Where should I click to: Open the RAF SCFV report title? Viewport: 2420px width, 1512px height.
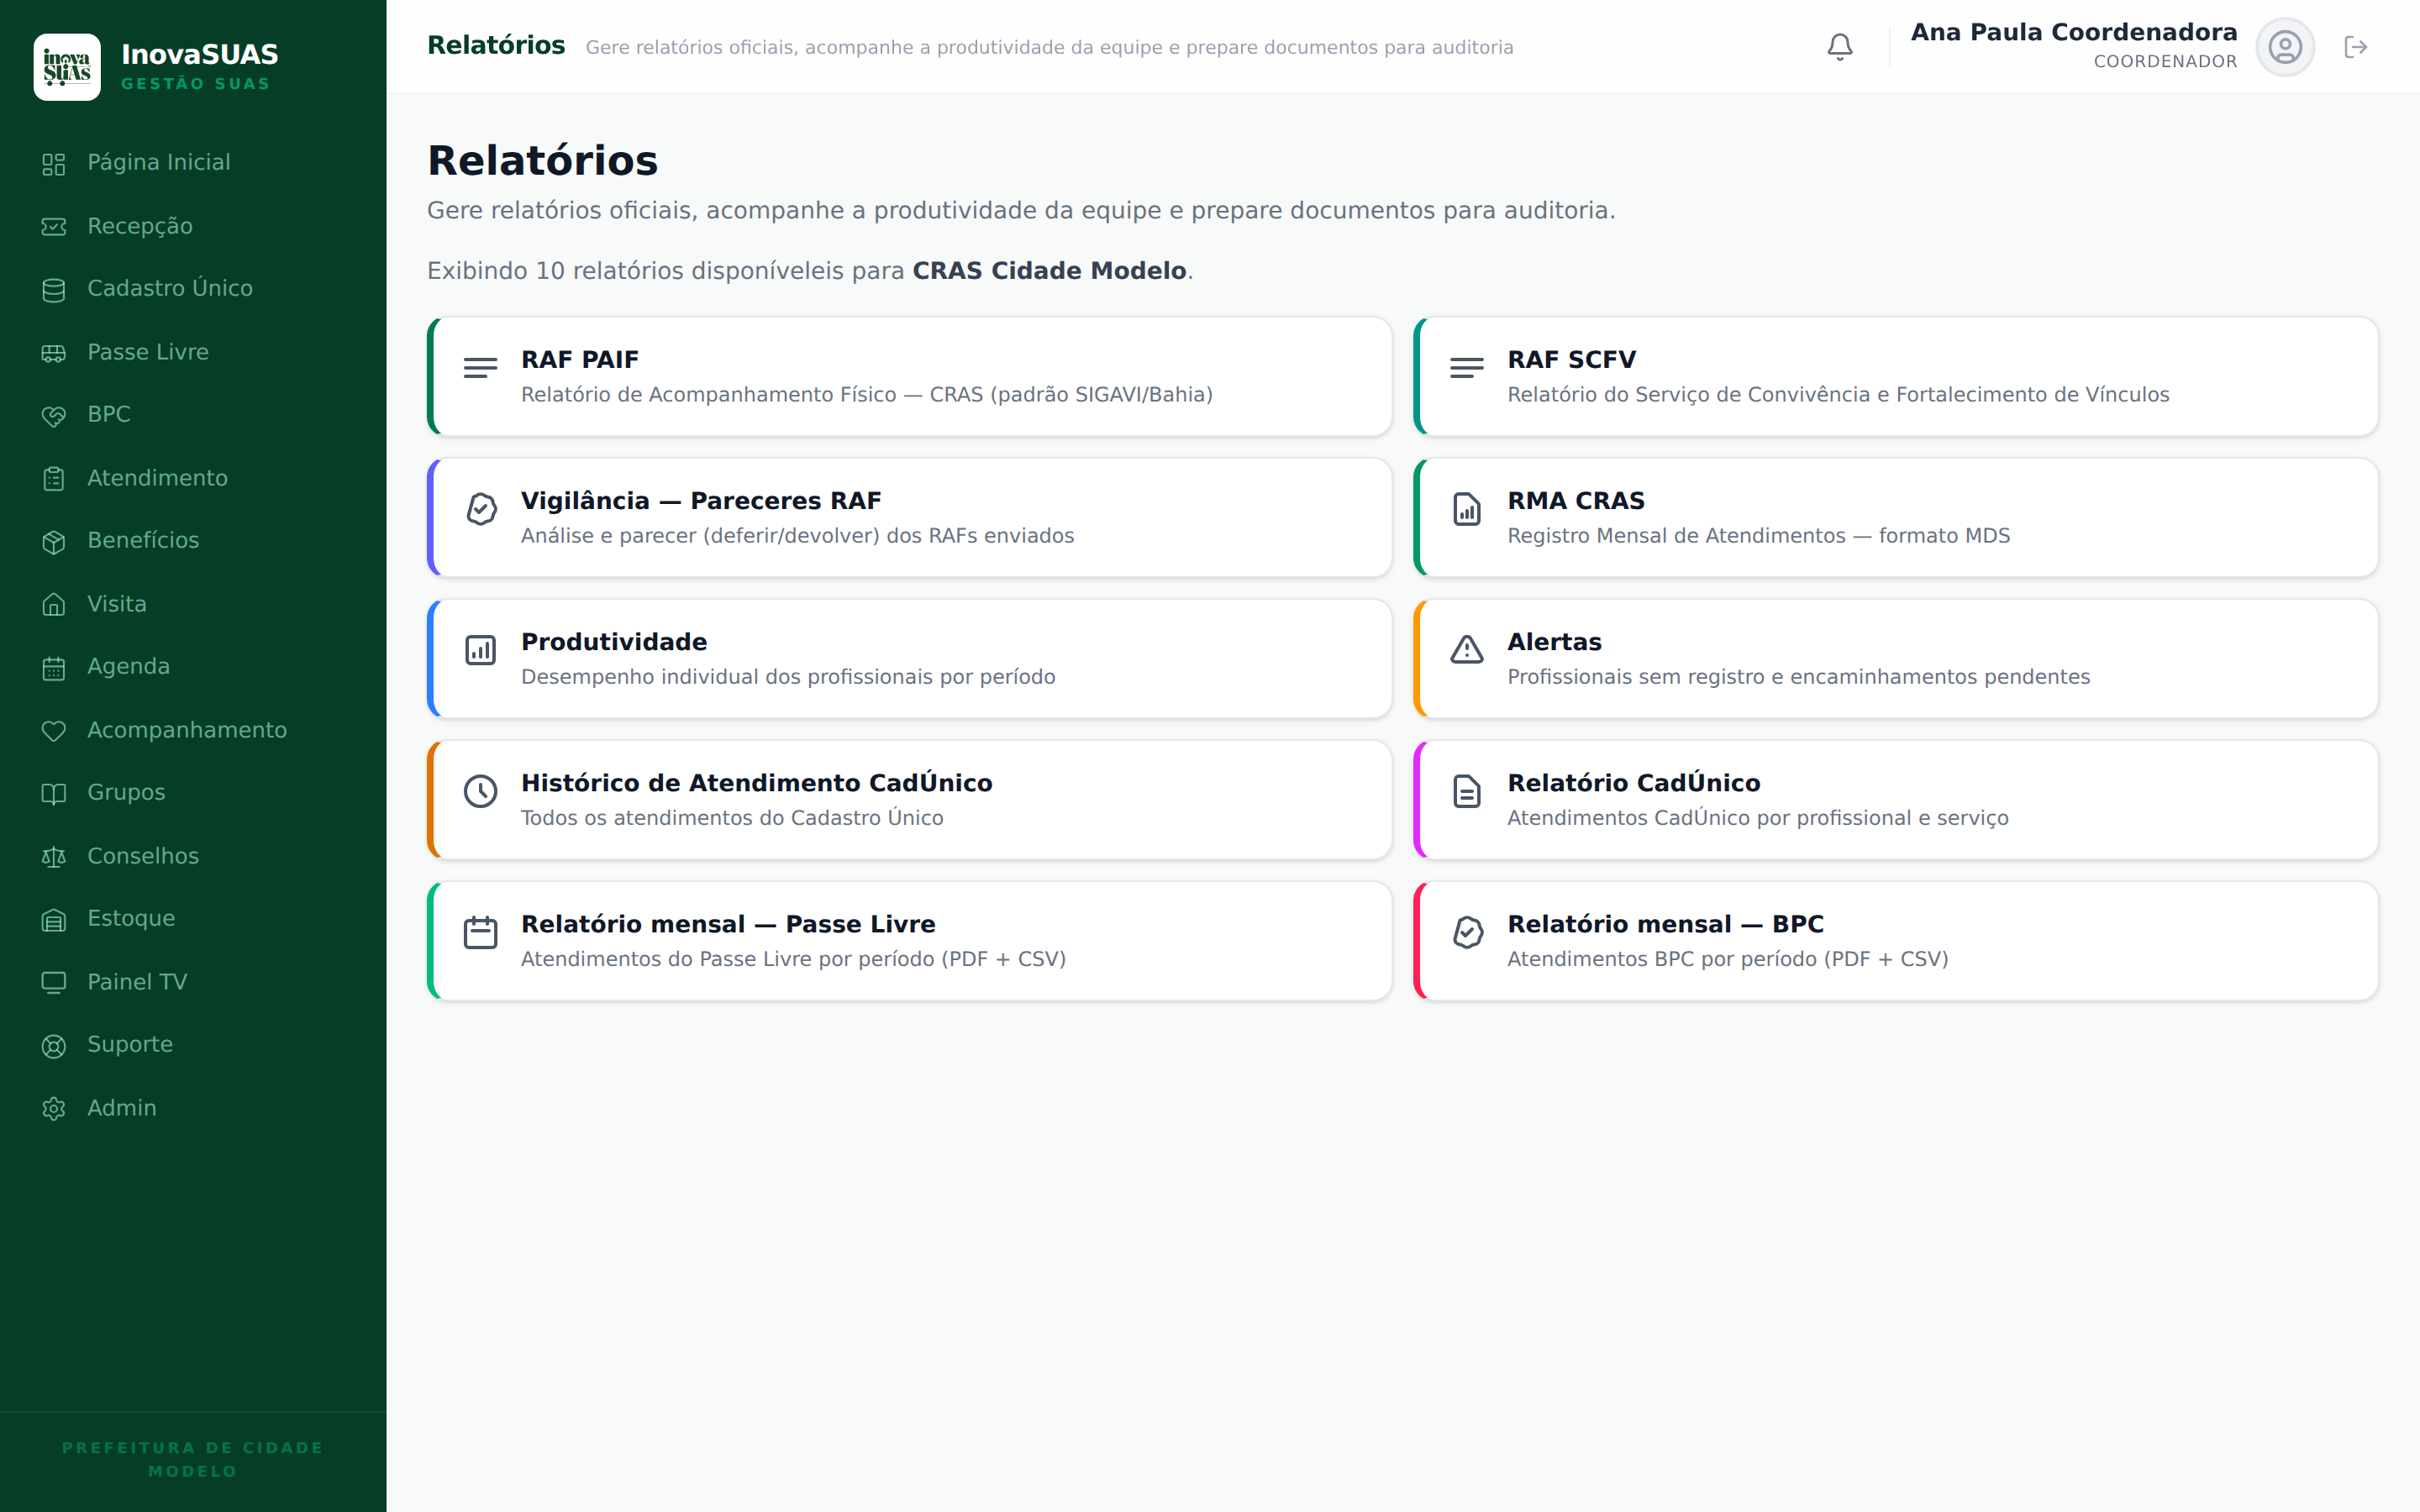tap(1571, 360)
